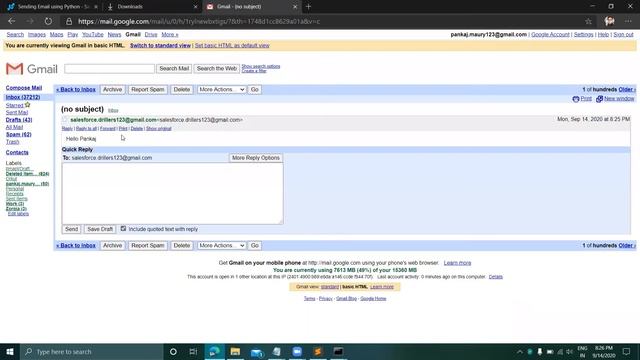Open Sent Mail folder
Viewport: 640px width, 360px height.
(x=17, y=112)
